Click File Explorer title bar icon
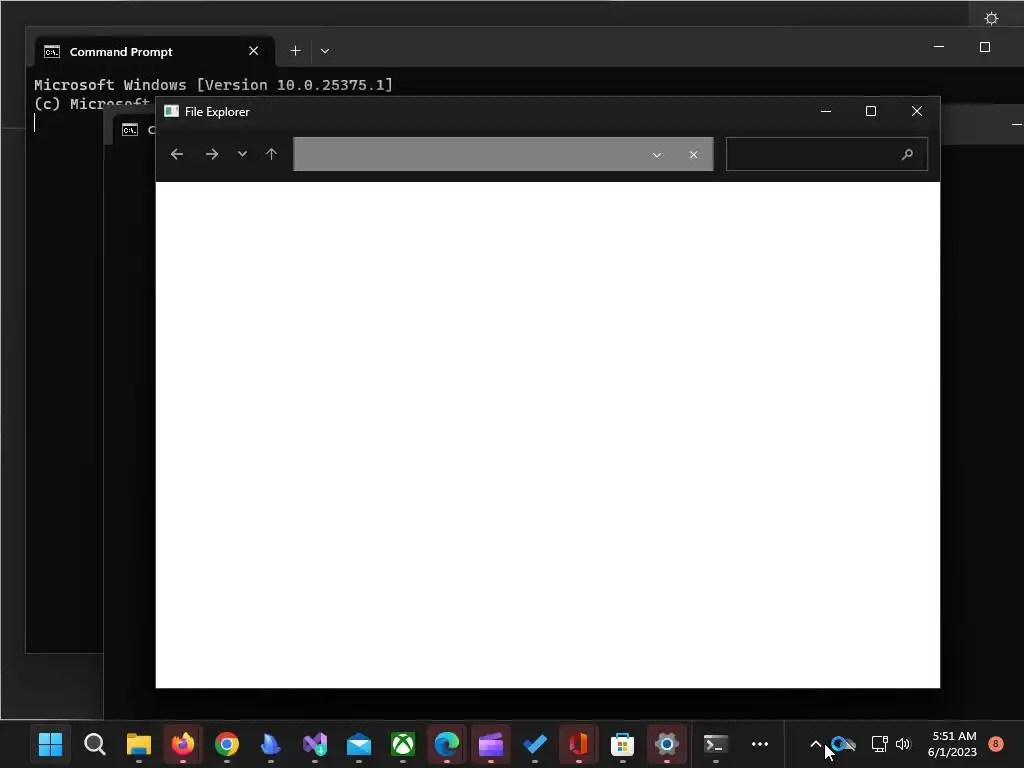 [x=172, y=112]
